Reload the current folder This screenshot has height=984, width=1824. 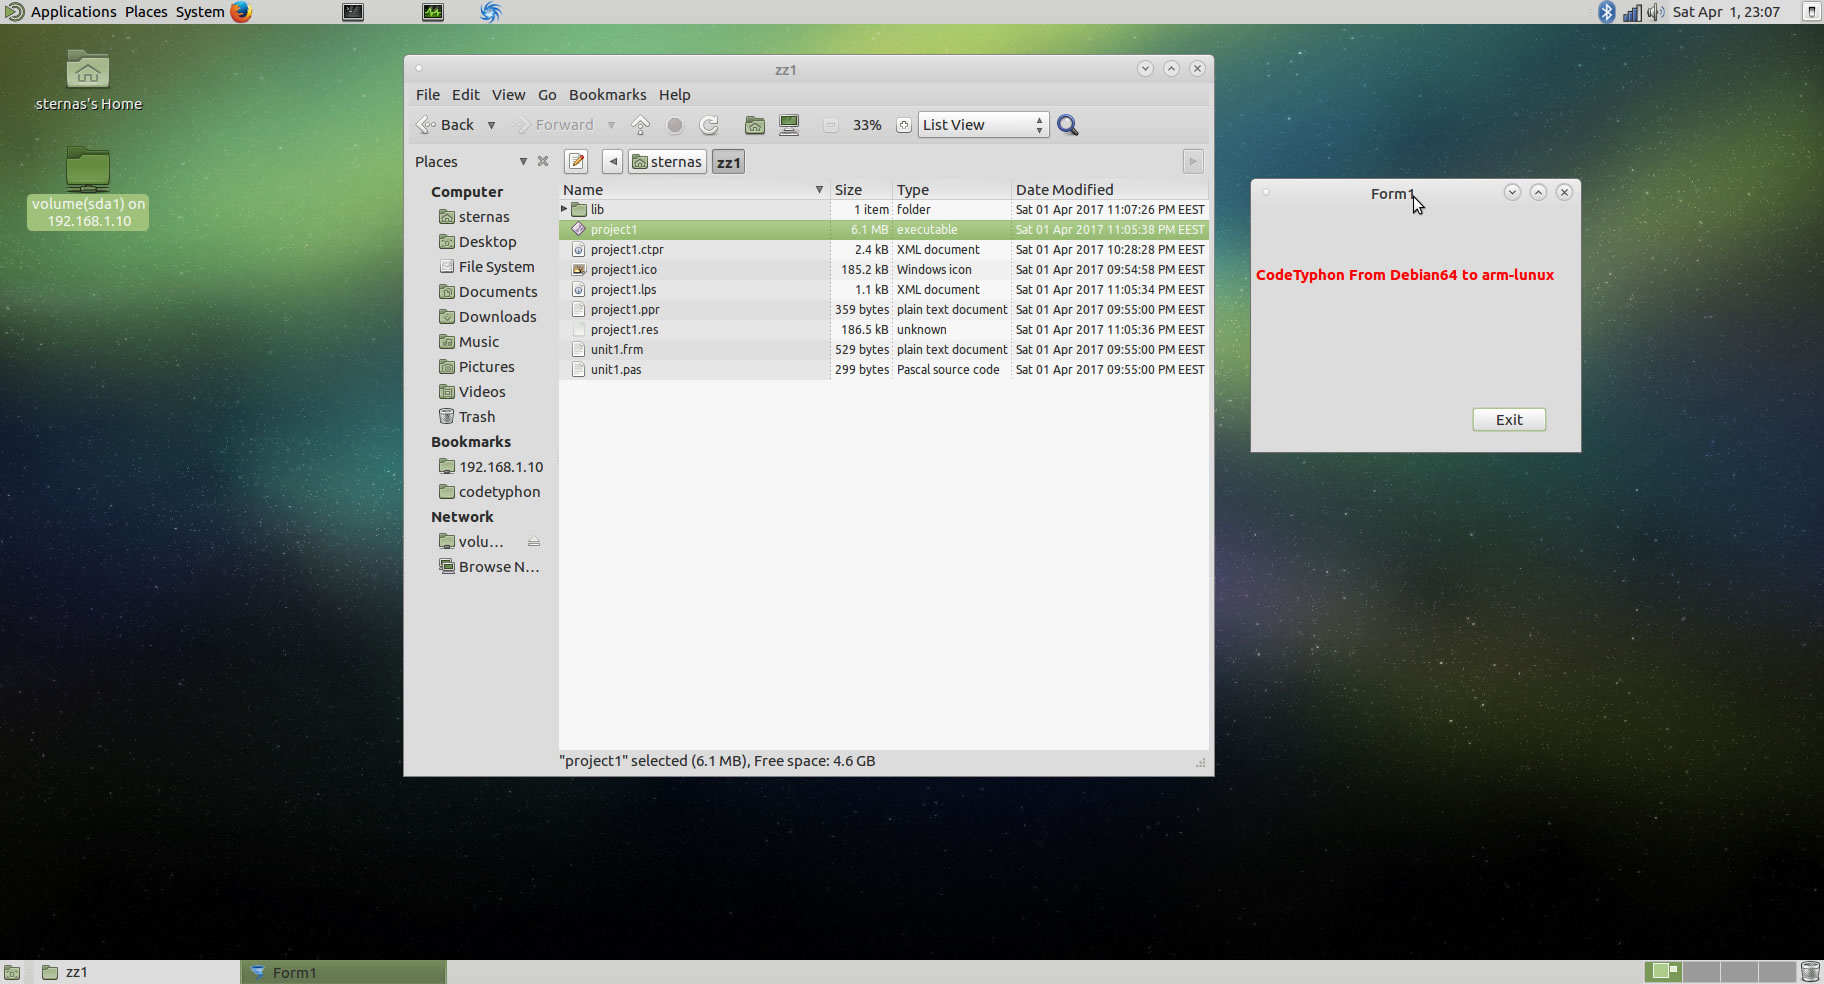709,125
